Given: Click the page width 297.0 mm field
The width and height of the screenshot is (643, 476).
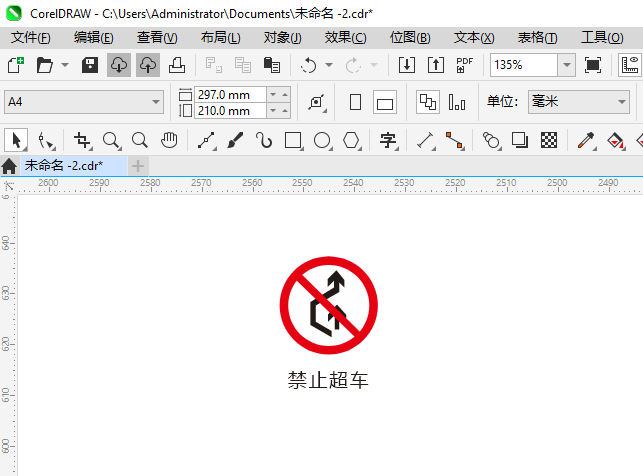Looking at the screenshot, I should [x=230, y=95].
